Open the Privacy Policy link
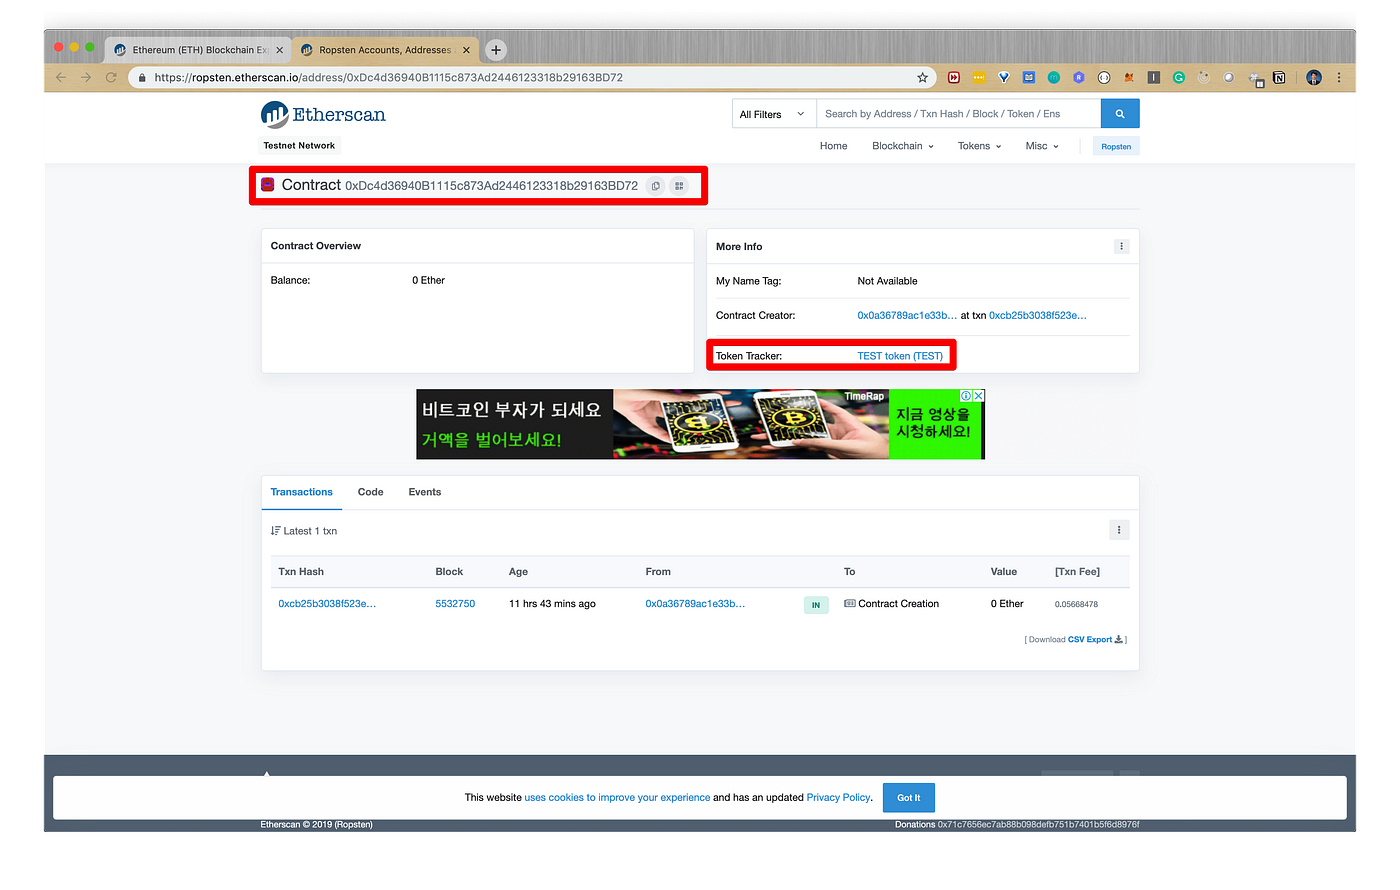This screenshot has width=1400, height=890. pos(838,798)
